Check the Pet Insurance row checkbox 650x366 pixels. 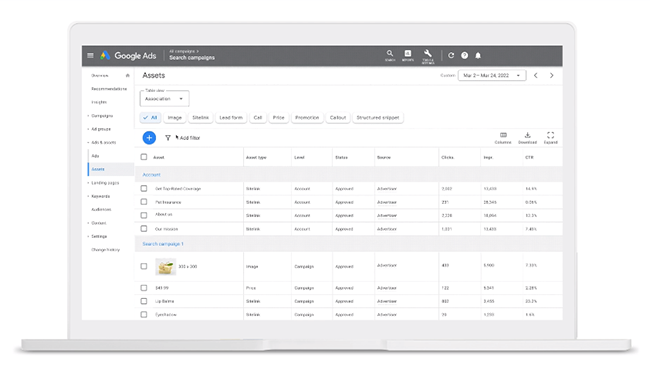[x=144, y=202]
